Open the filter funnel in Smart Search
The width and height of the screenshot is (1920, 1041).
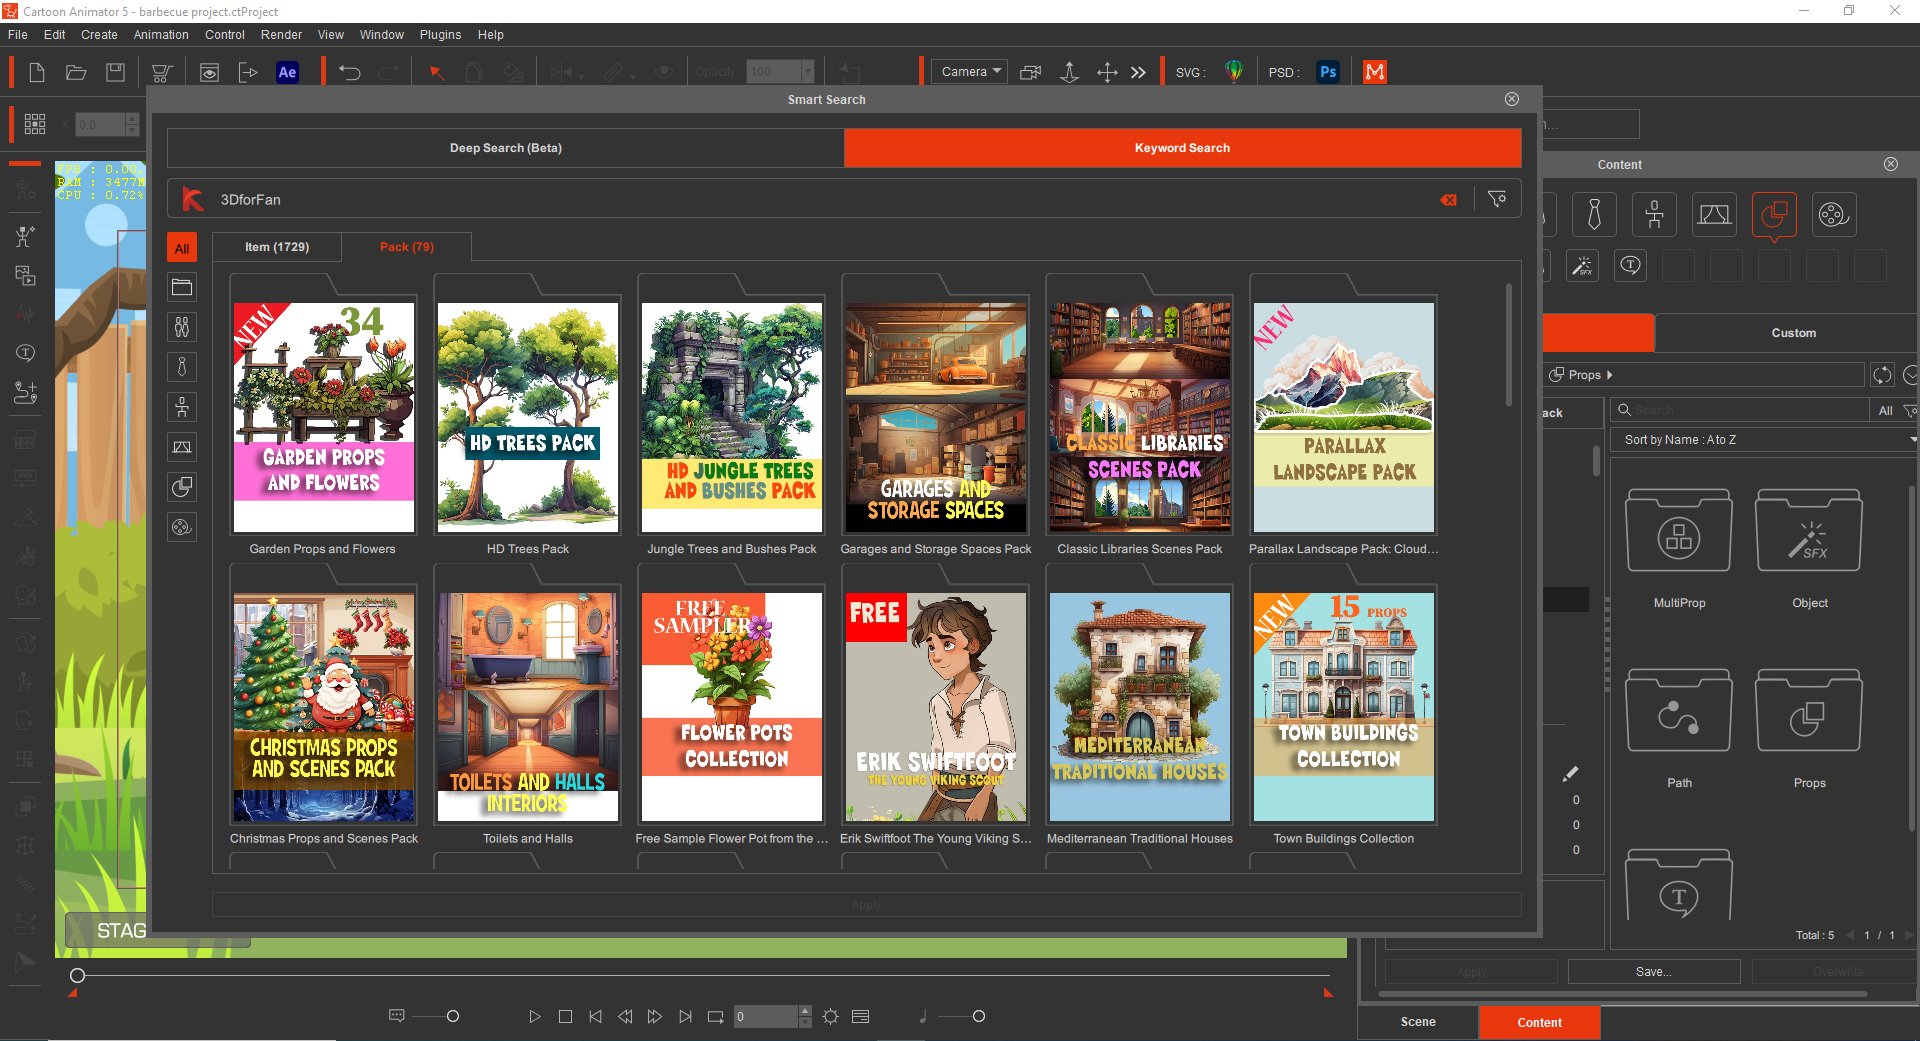pyautogui.click(x=1497, y=199)
